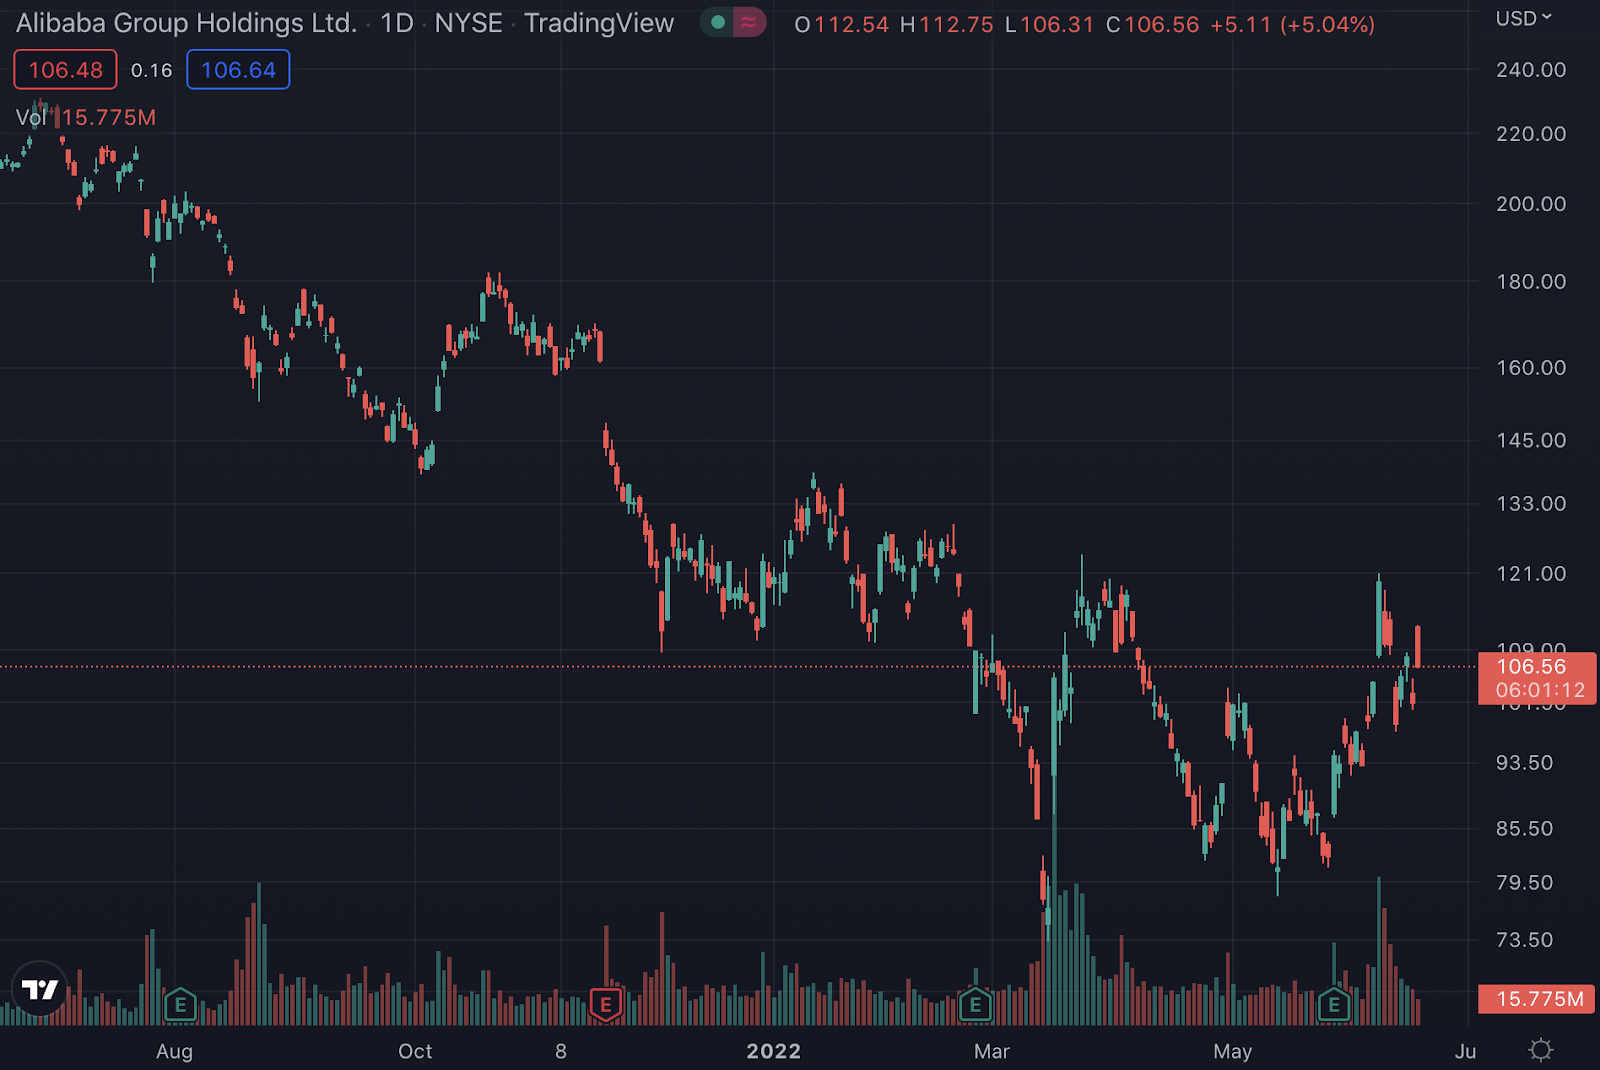Click the "73.50" price axis label
This screenshot has width=1600, height=1070.
point(1525,940)
